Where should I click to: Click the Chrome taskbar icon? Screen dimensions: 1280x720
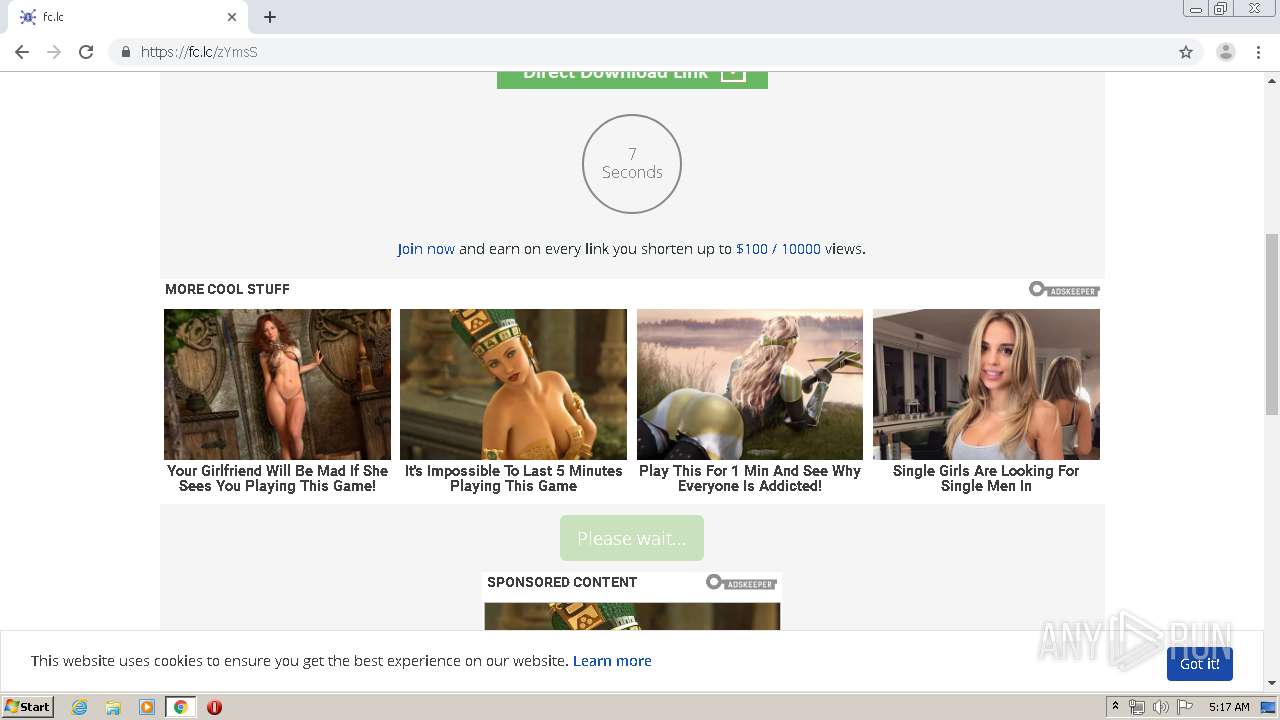181,707
